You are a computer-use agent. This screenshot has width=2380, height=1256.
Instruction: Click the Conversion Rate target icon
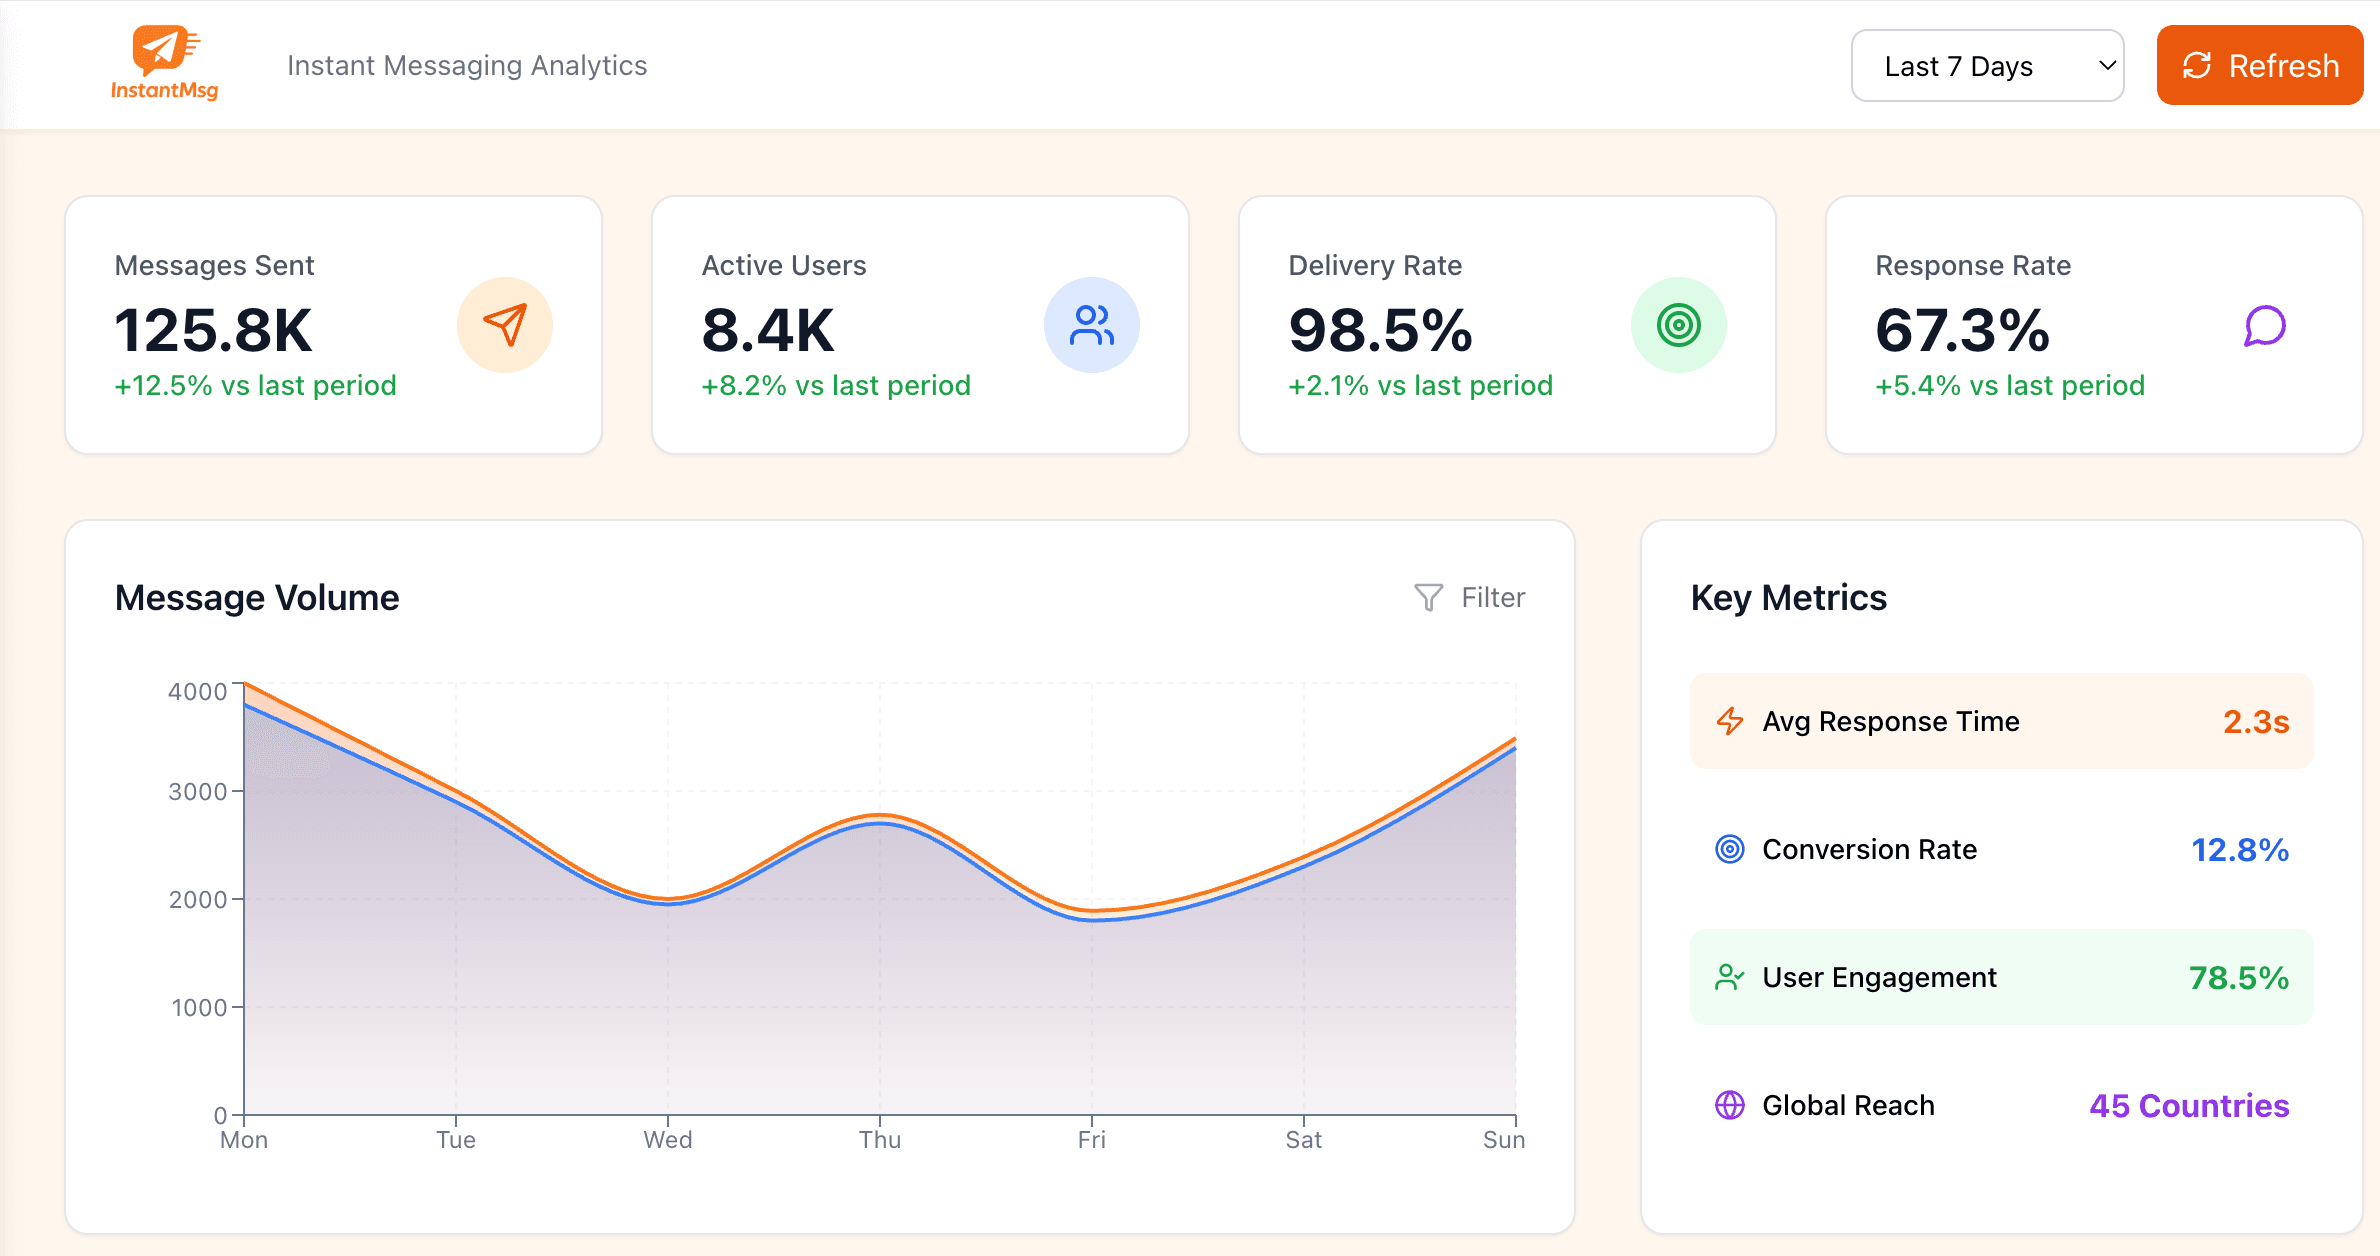click(1730, 849)
